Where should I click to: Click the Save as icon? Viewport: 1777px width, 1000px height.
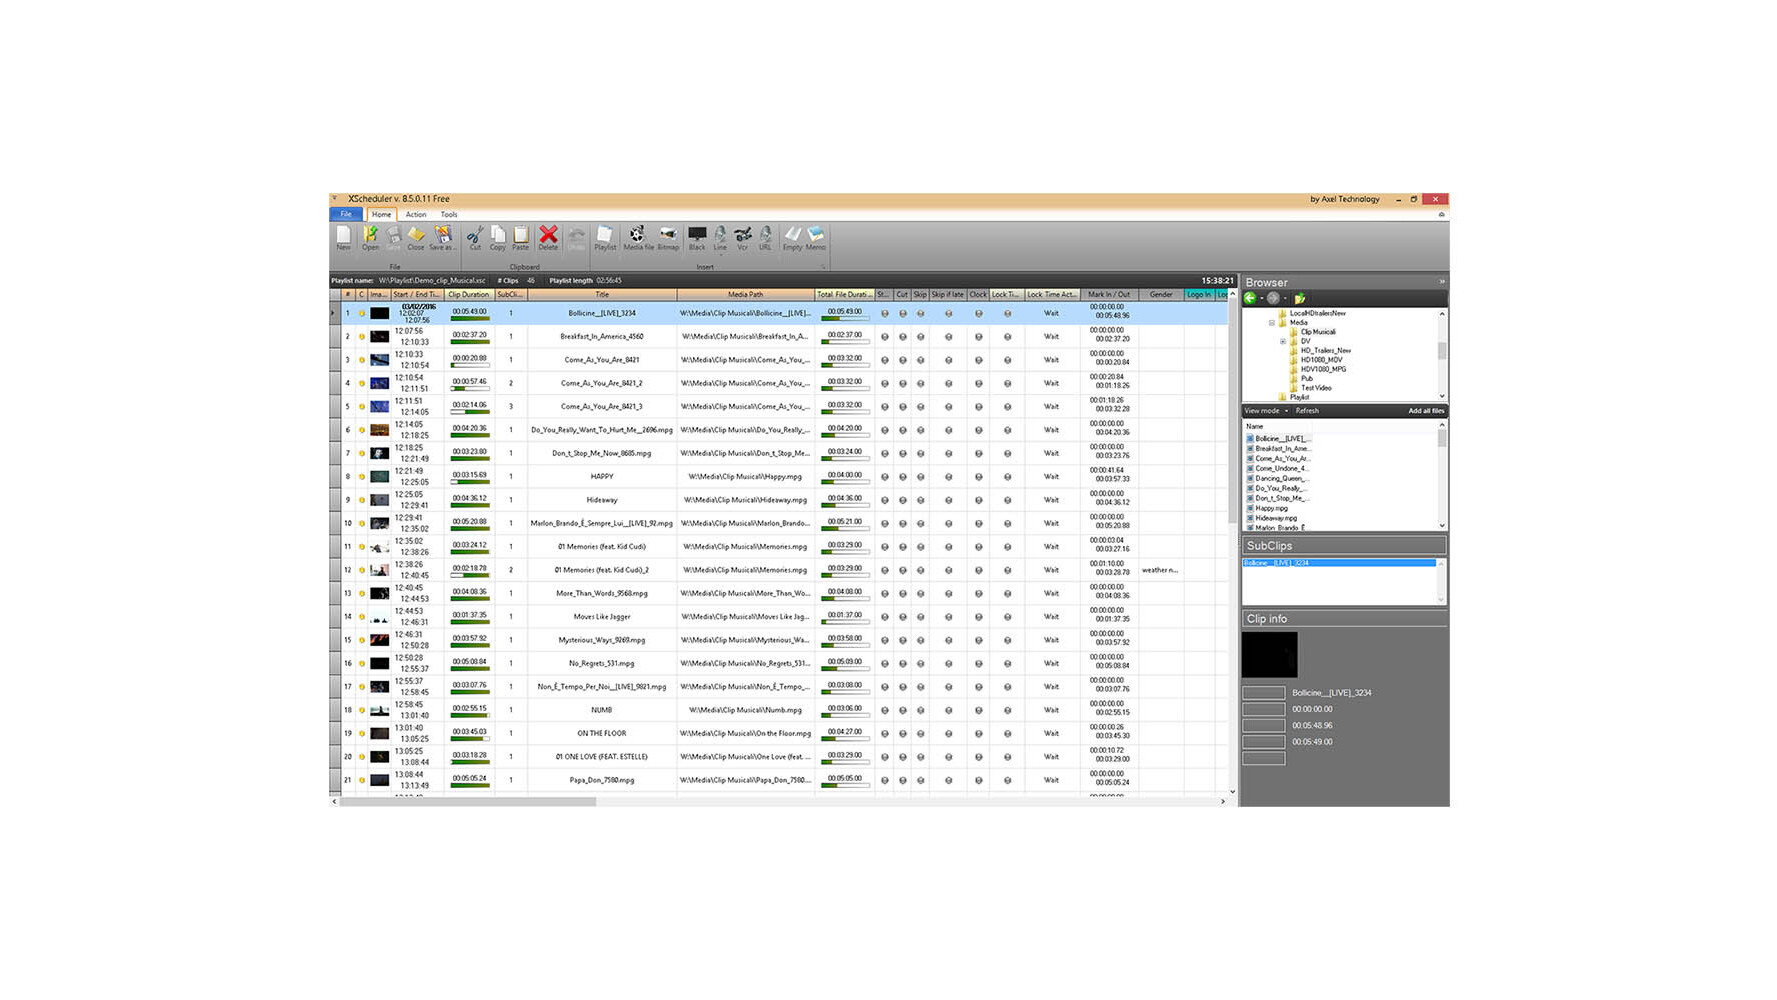(442, 237)
